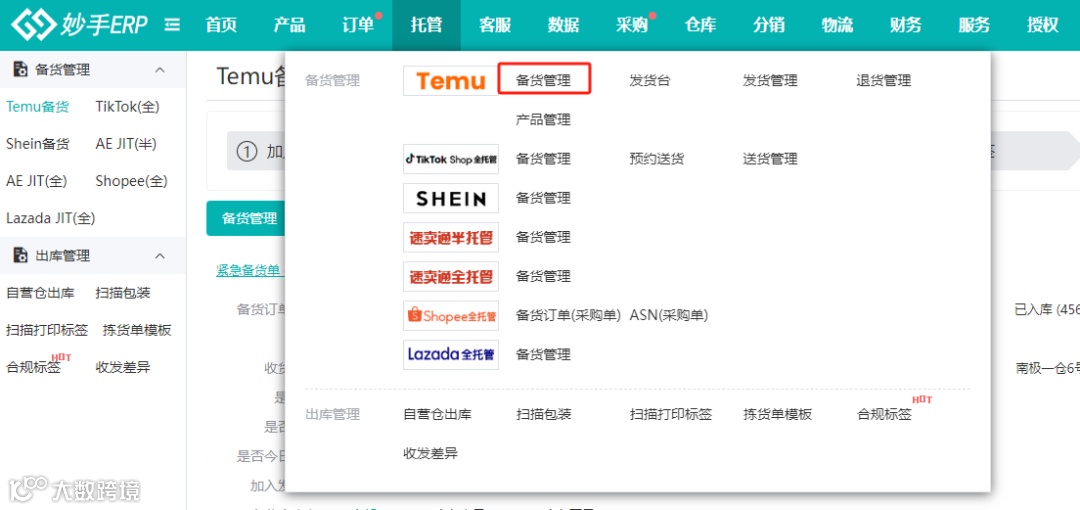Open Temu 产品管理 link
The width and height of the screenshot is (1080, 510).
[543, 120]
